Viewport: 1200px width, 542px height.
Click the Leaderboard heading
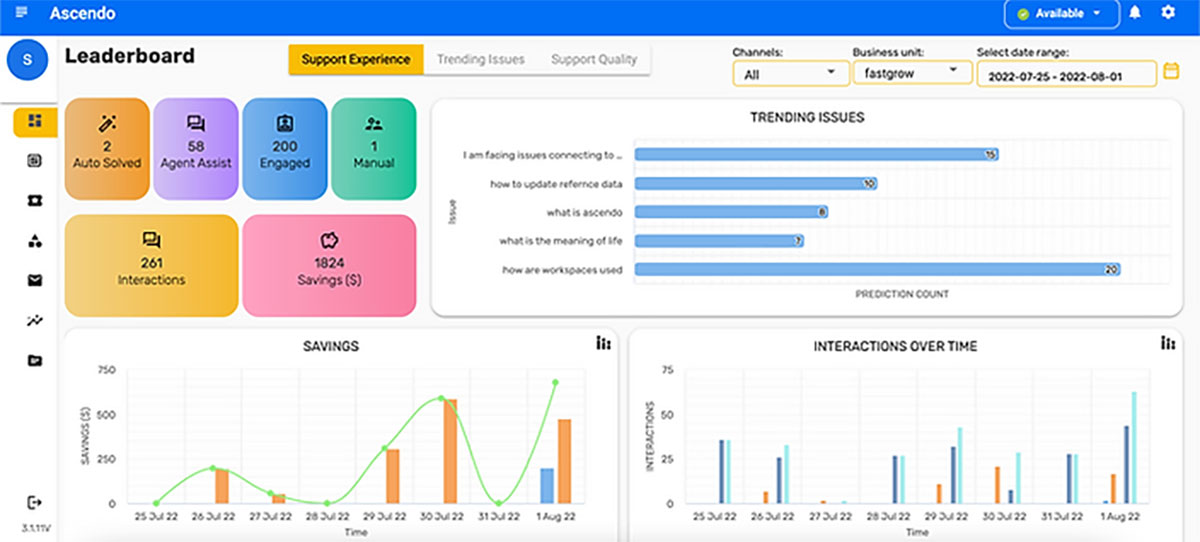click(x=130, y=56)
